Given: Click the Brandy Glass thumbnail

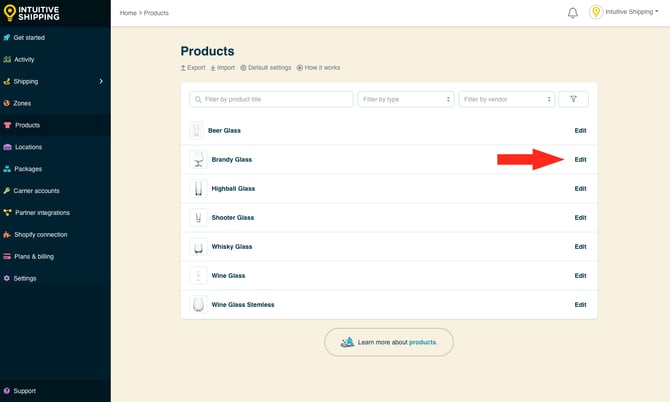Looking at the screenshot, I should coord(198,159).
